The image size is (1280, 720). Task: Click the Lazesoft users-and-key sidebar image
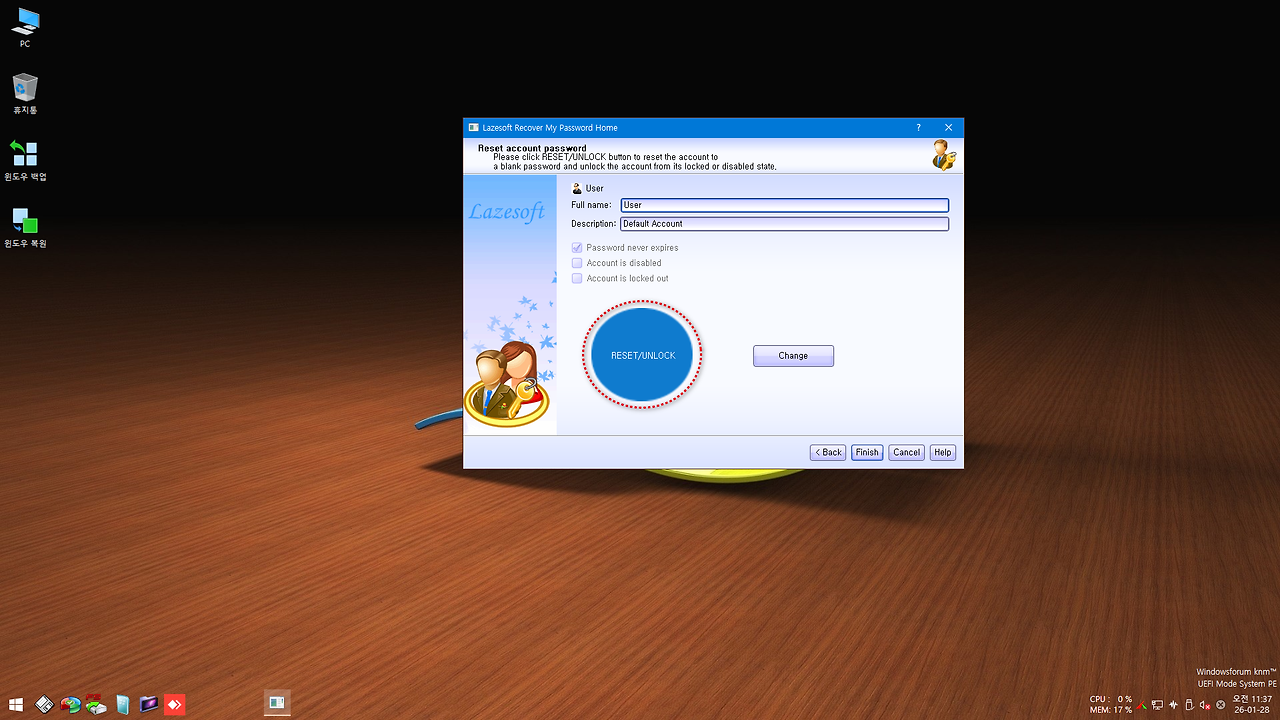click(509, 385)
